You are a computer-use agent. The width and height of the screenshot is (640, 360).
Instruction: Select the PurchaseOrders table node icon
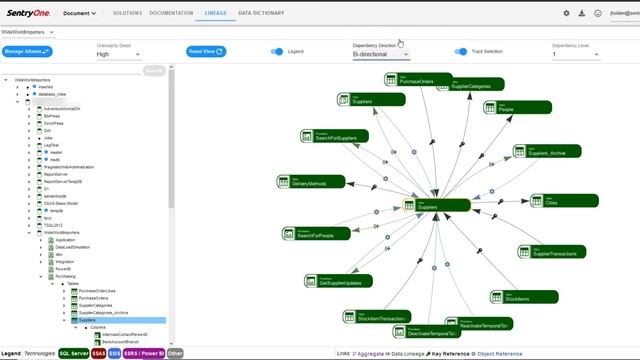391,79
